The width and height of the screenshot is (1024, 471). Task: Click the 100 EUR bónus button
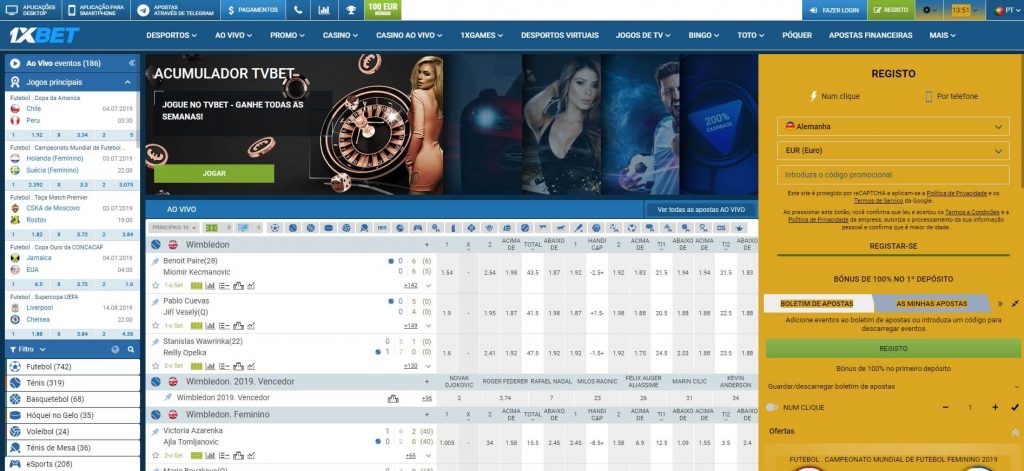pos(383,10)
